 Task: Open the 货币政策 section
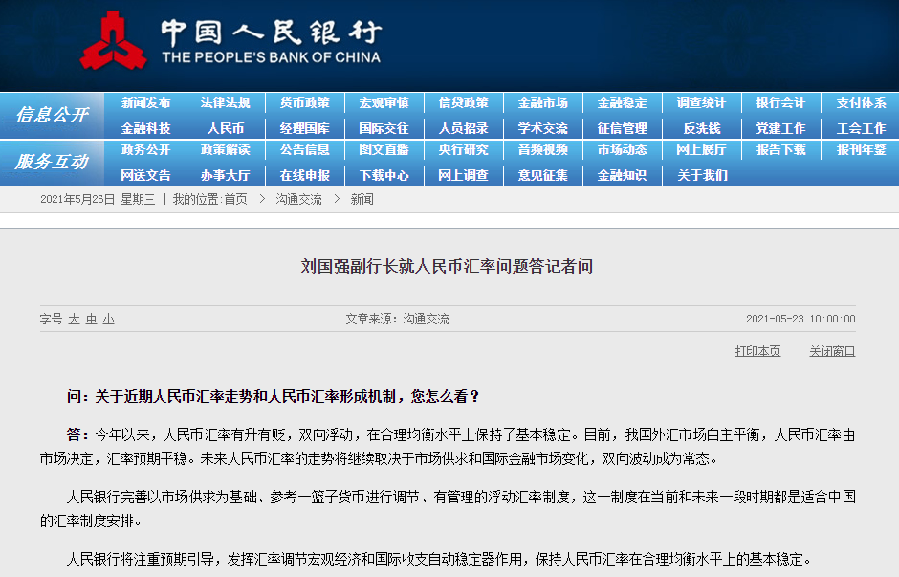(305, 102)
